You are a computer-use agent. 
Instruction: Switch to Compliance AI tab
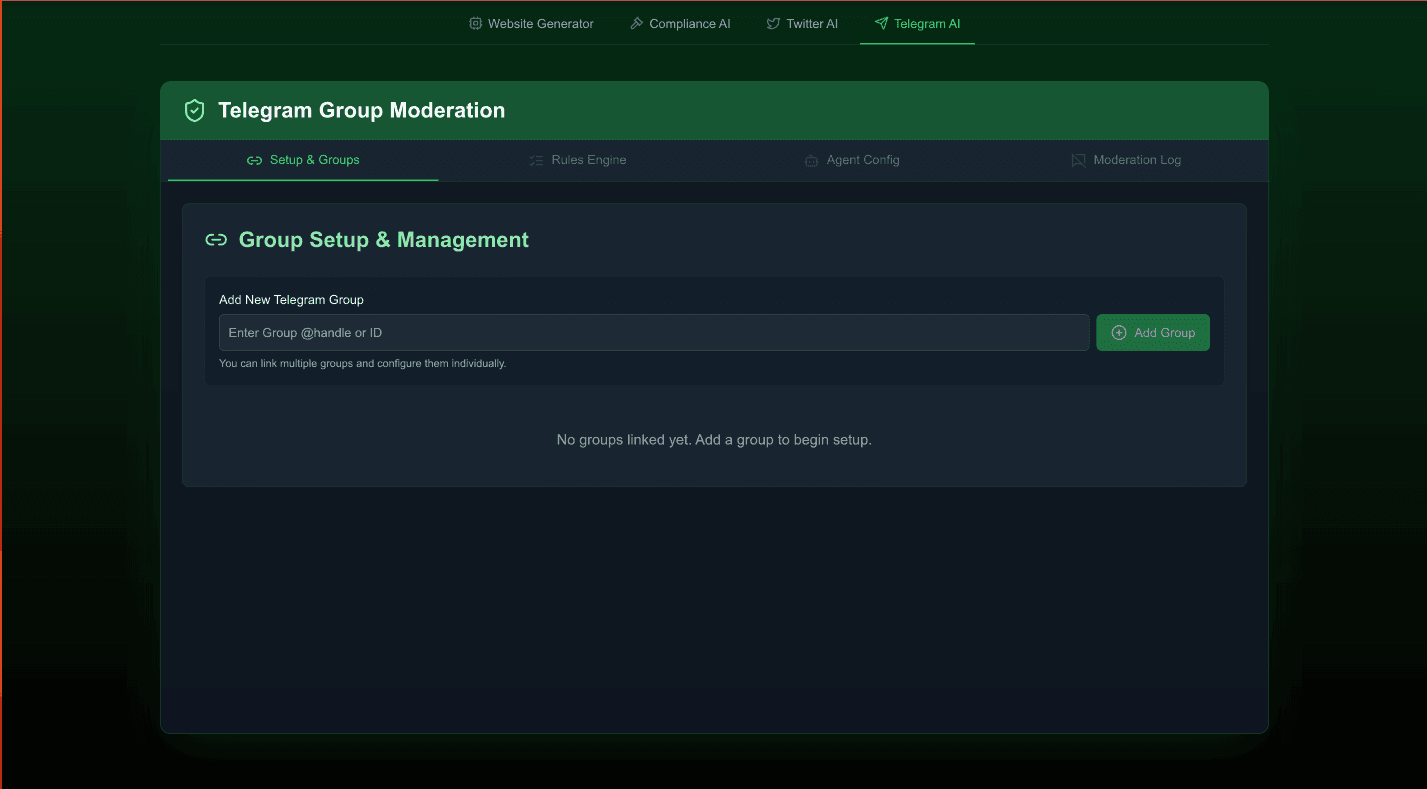tap(680, 23)
